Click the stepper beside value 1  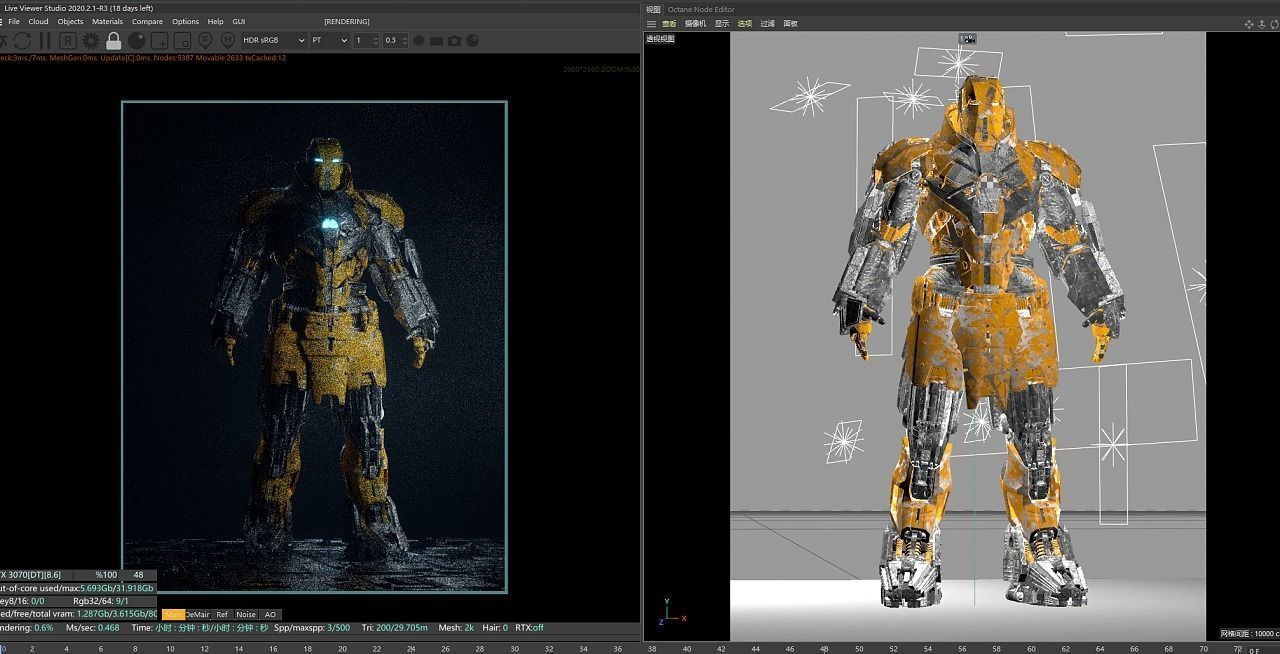click(x=375, y=41)
